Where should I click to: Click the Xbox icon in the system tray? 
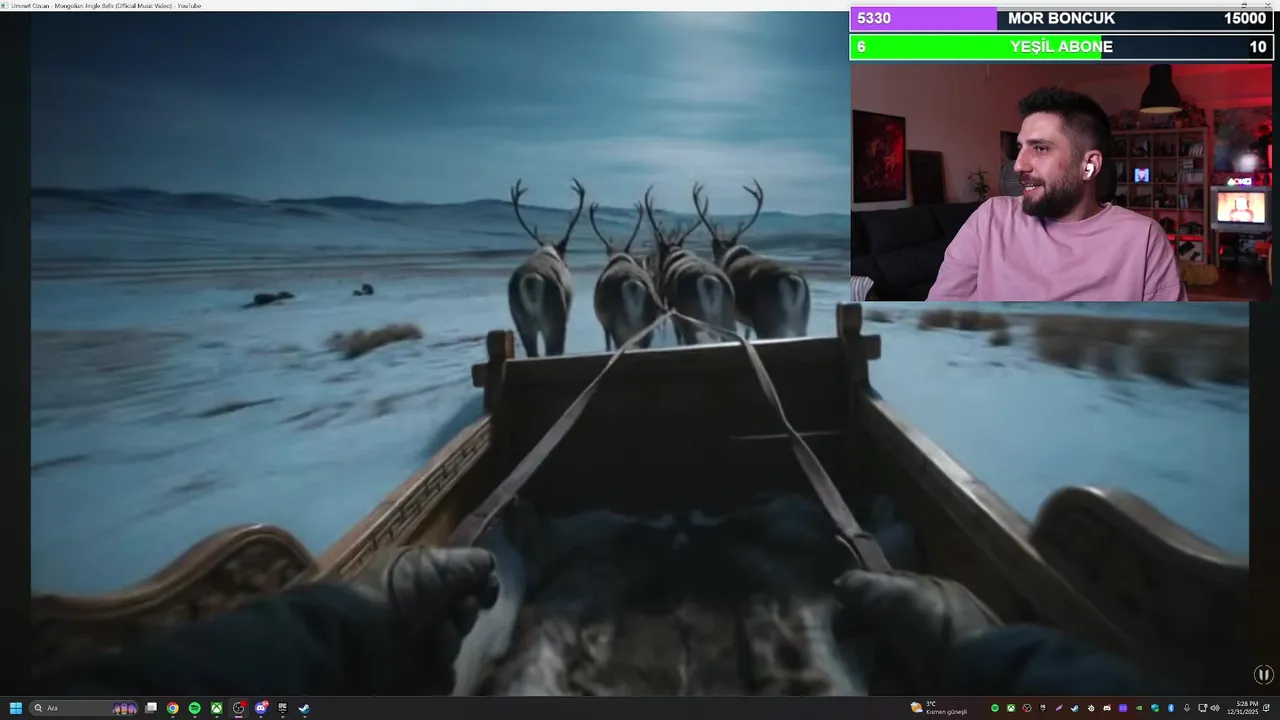tap(1011, 708)
